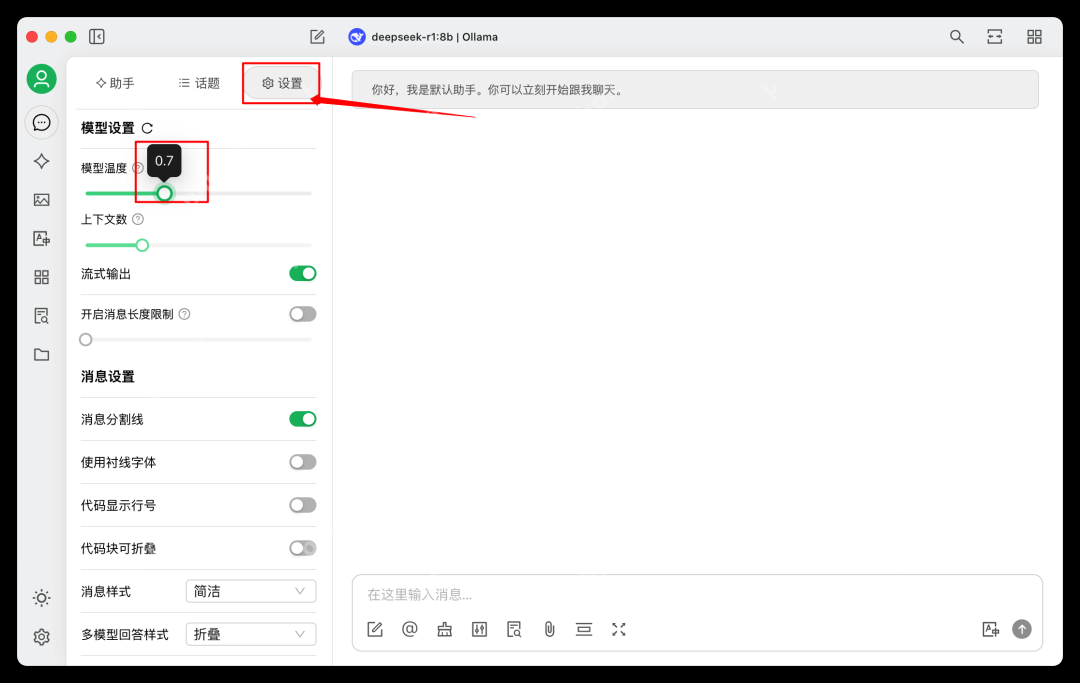The height and width of the screenshot is (683, 1080).
Task: Enable 代码显示行号 switch
Action: 302,505
